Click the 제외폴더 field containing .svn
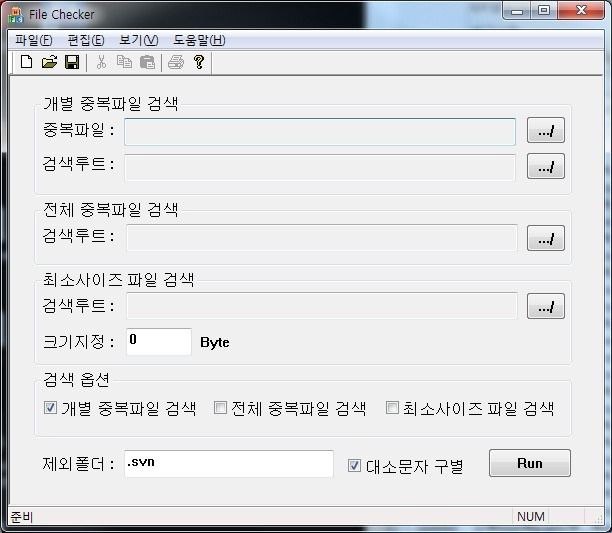Image resolution: width=612 pixels, height=533 pixels. [229, 464]
